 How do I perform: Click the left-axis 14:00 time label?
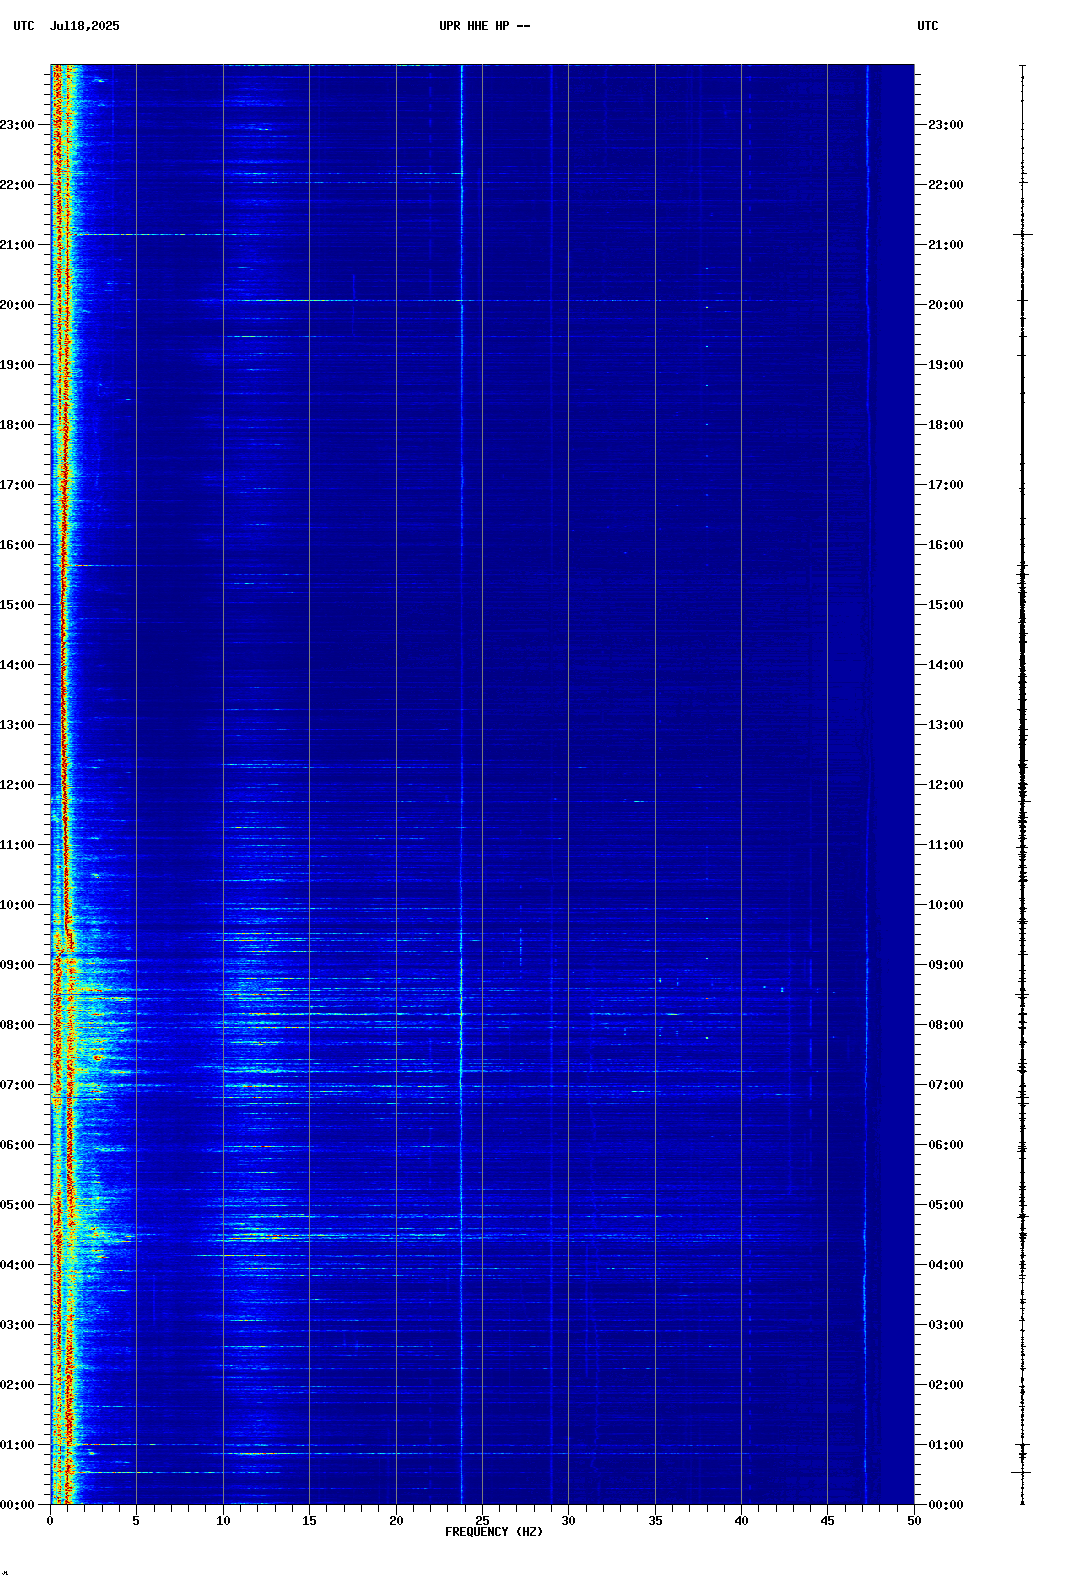pyautogui.click(x=17, y=665)
